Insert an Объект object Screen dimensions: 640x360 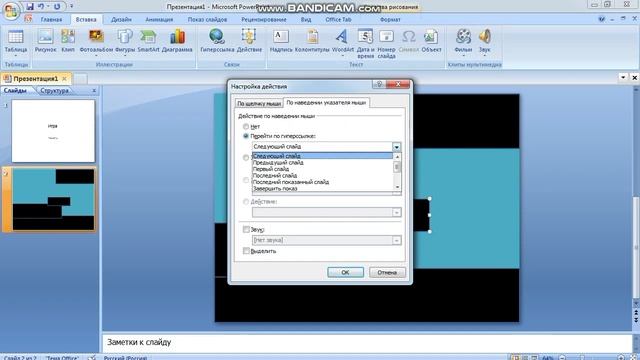coord(431,41)
